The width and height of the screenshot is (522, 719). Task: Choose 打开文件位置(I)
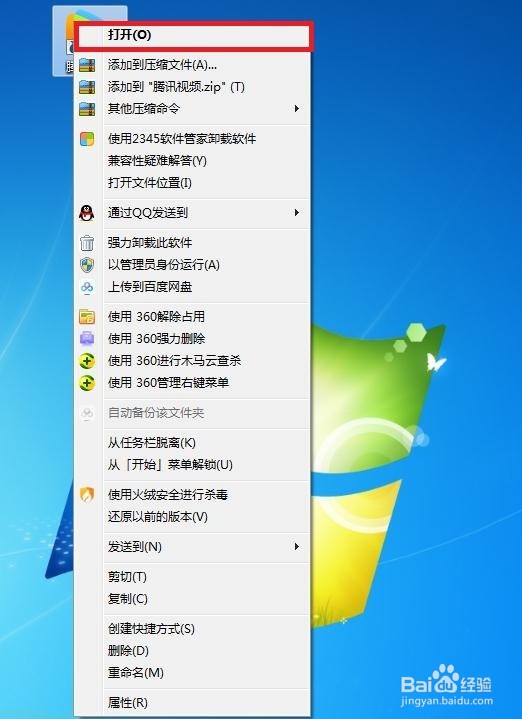(x=194, y=183)
